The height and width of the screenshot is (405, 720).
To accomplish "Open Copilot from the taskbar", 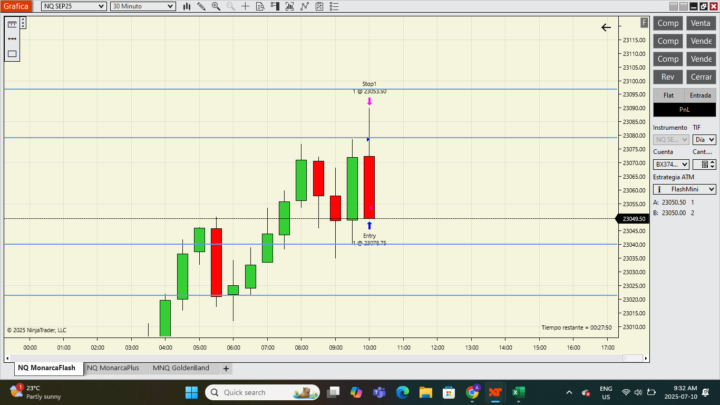I will (x=356, y=392).
